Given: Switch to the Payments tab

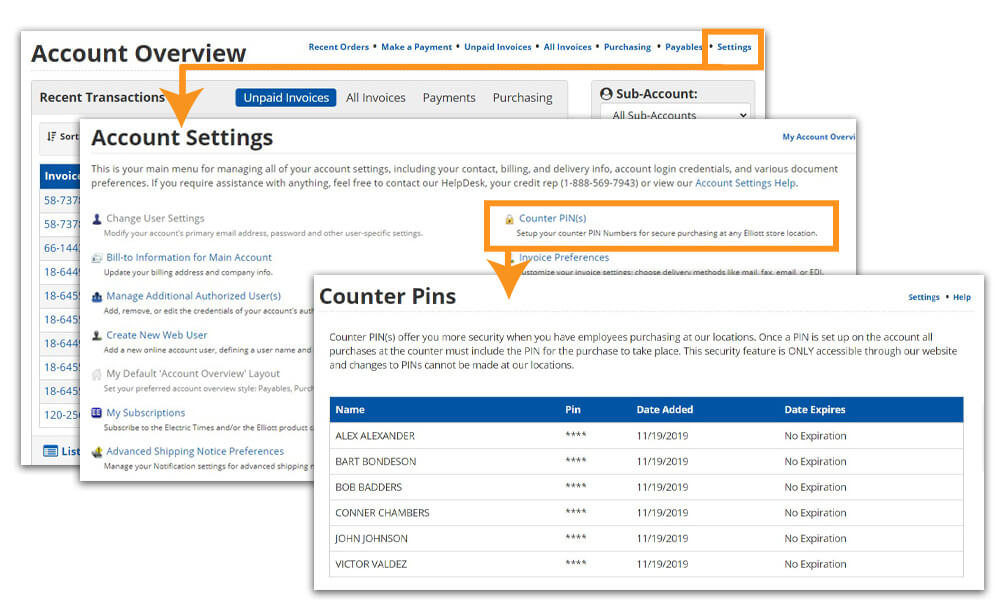Looking at the screenshot, I should pos(449,98).
